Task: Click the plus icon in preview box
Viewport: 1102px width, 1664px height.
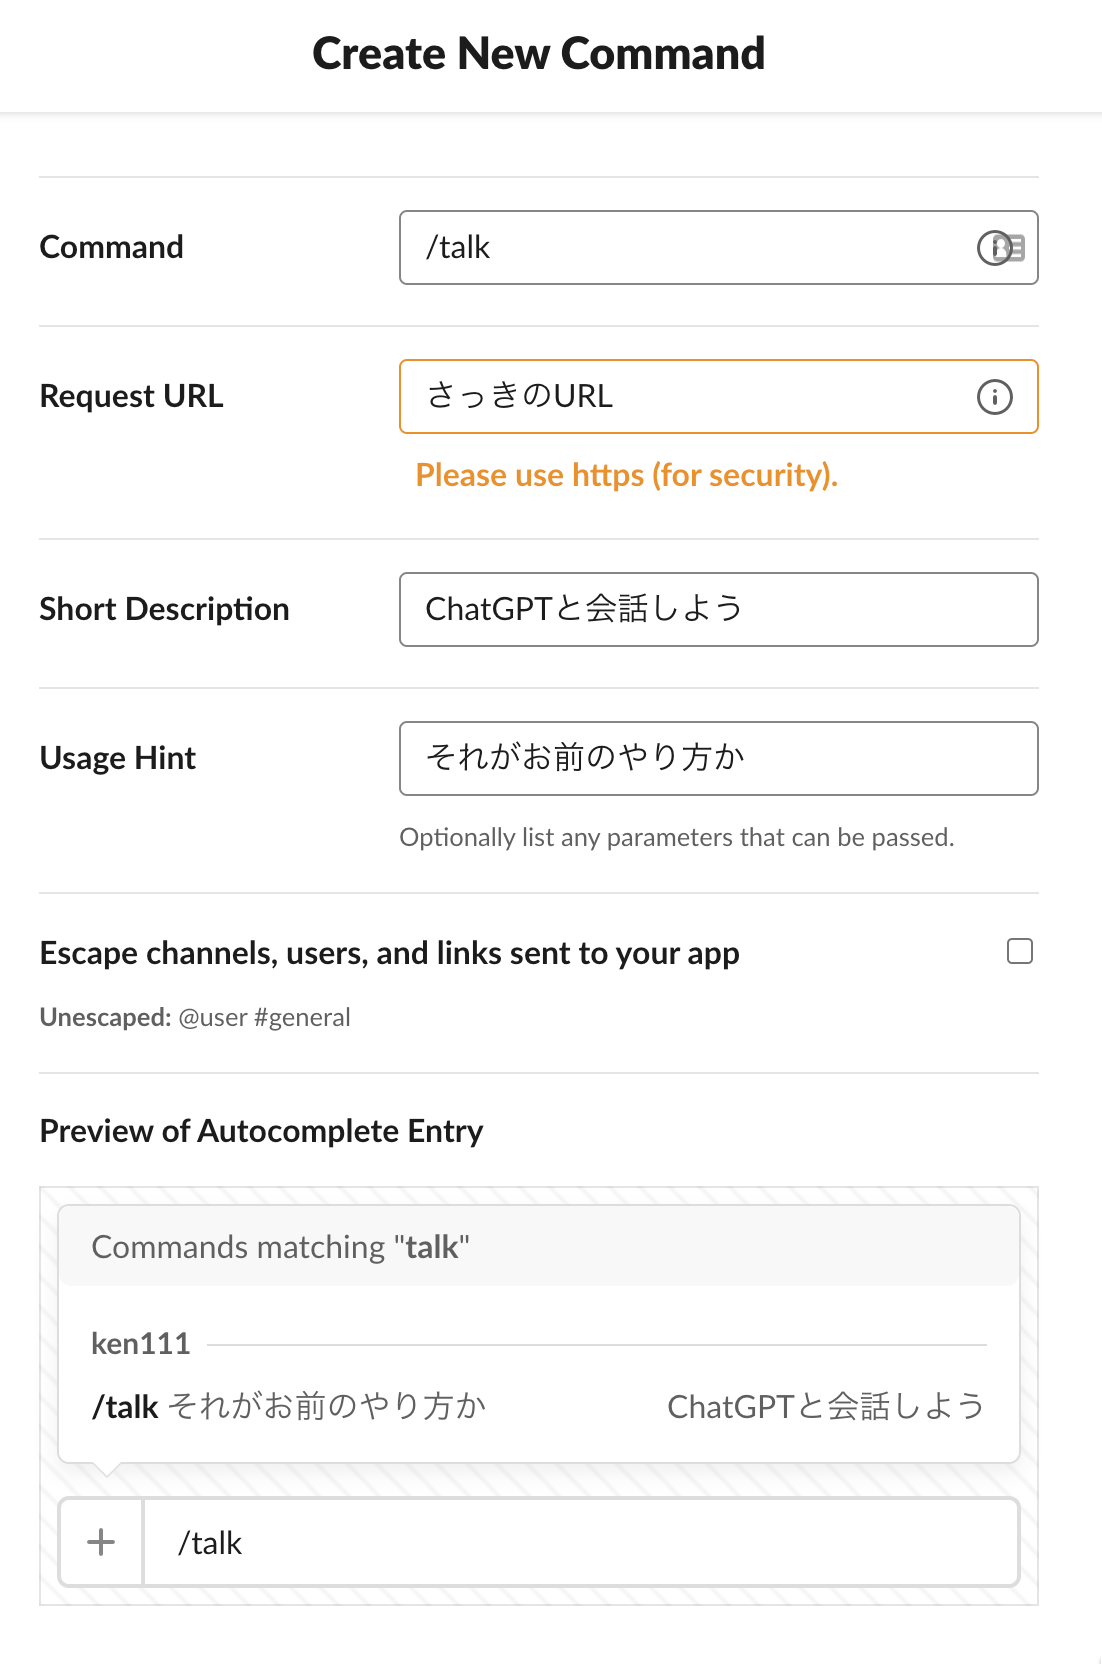Action: click(101, 1542)
